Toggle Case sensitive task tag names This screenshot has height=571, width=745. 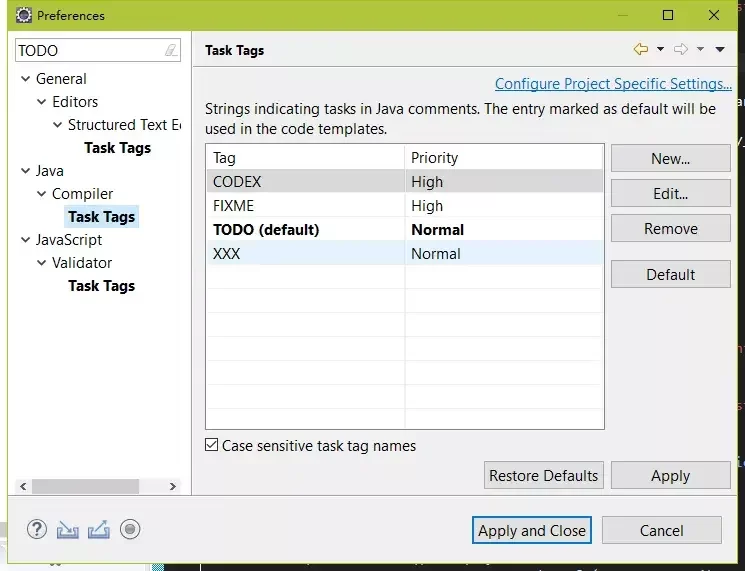pyautogui.click(x=211, y=445)
